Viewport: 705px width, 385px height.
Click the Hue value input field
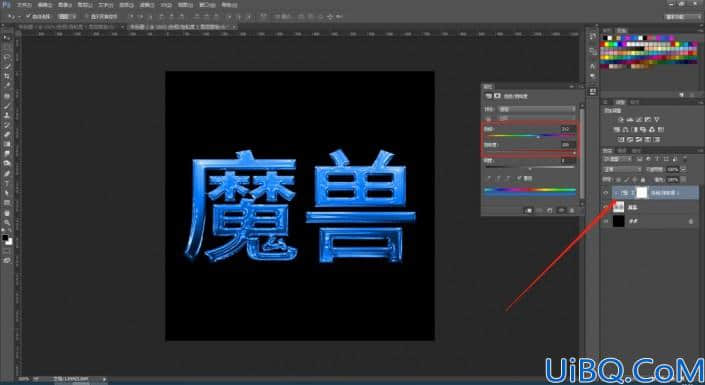point(568,129)
